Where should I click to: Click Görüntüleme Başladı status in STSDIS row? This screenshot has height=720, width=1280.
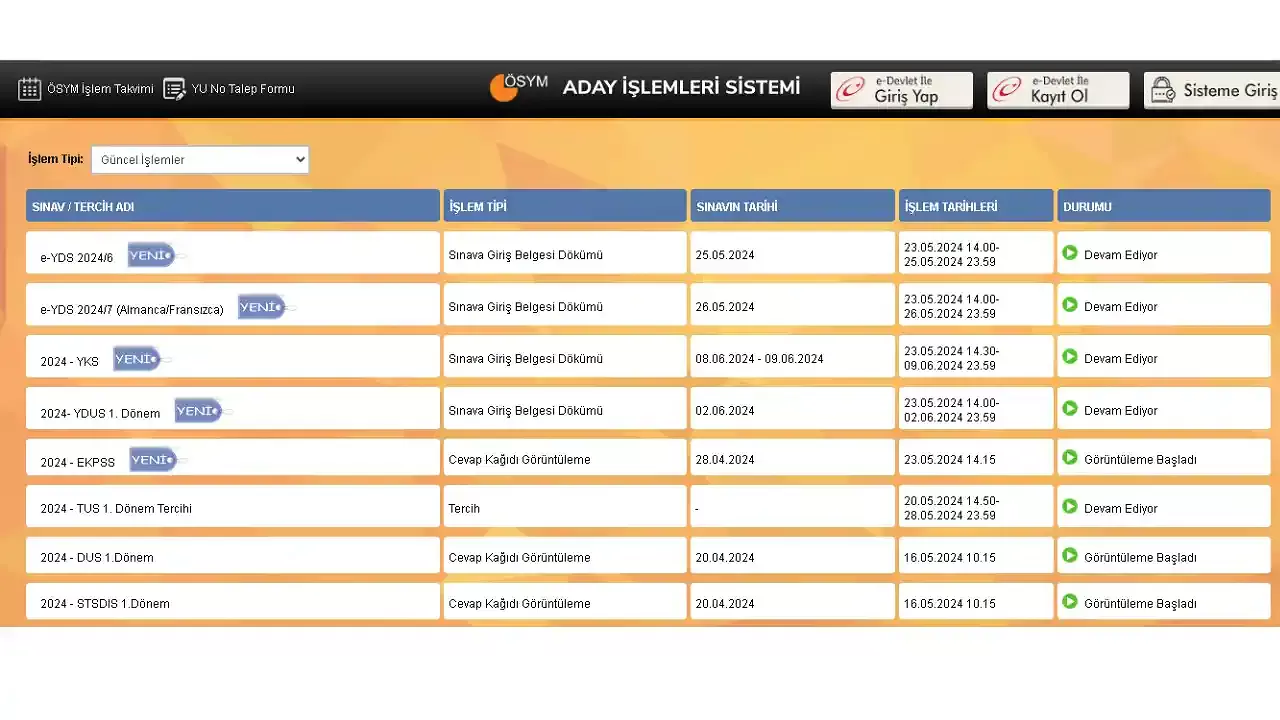(x=1141, y=604)
